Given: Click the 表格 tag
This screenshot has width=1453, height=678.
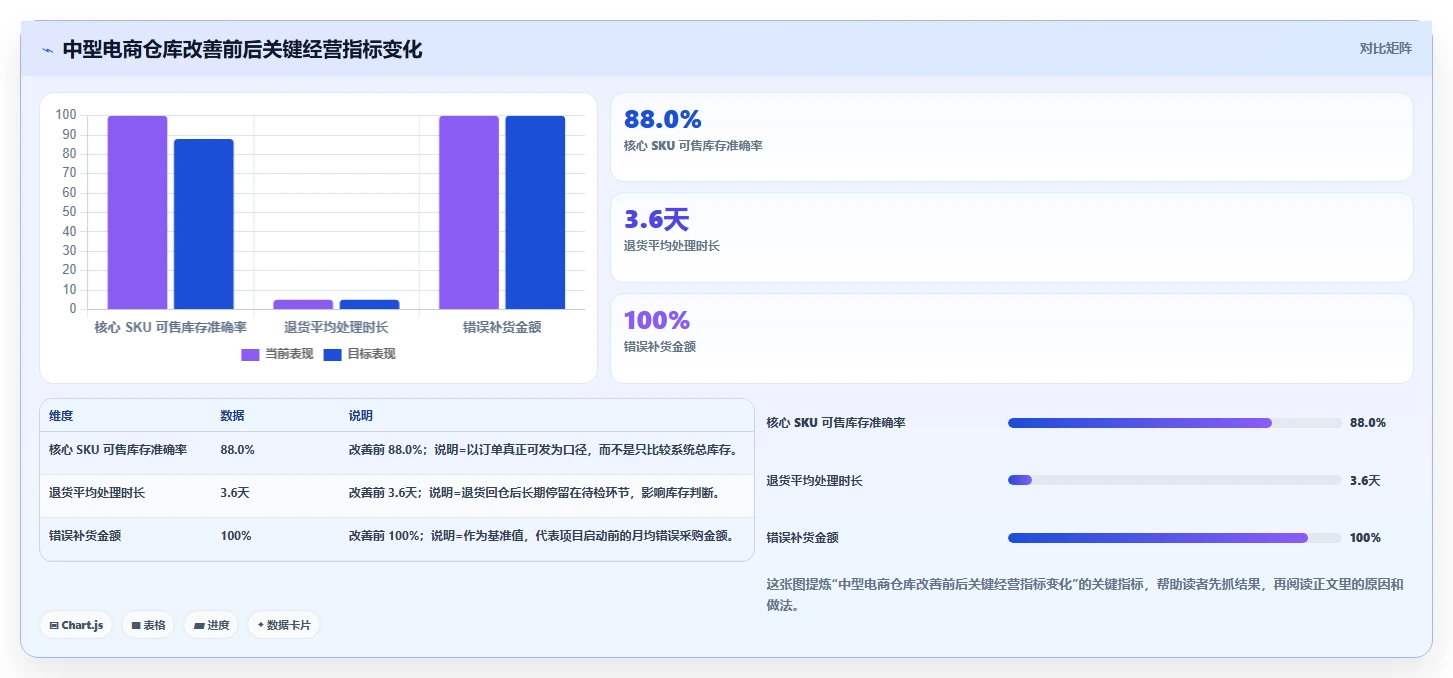Looking at the screenshot, I should pos(148,625).
